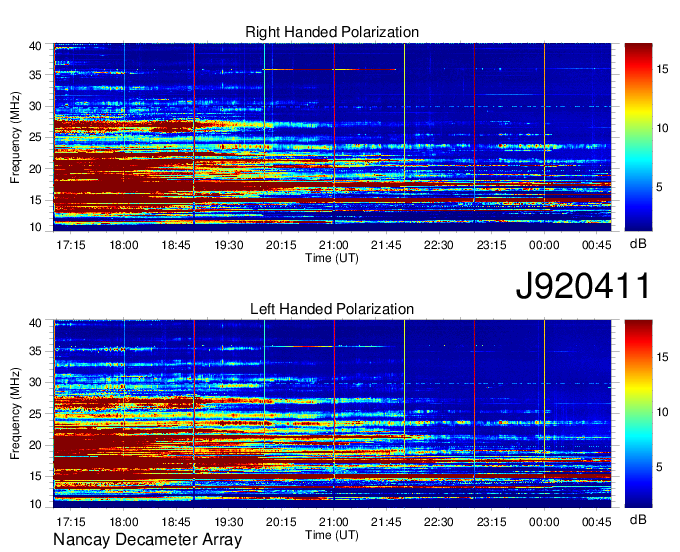Click the 25 MHz tick on left-handed plot
Viewport: 680px width, 552px height.
pos(35,414)
